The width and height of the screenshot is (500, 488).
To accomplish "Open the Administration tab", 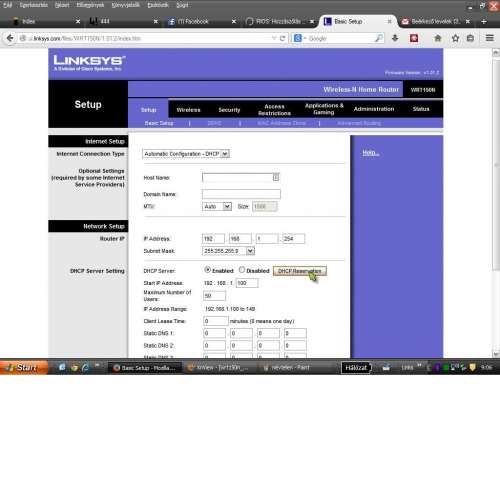I will pos(374,109).
